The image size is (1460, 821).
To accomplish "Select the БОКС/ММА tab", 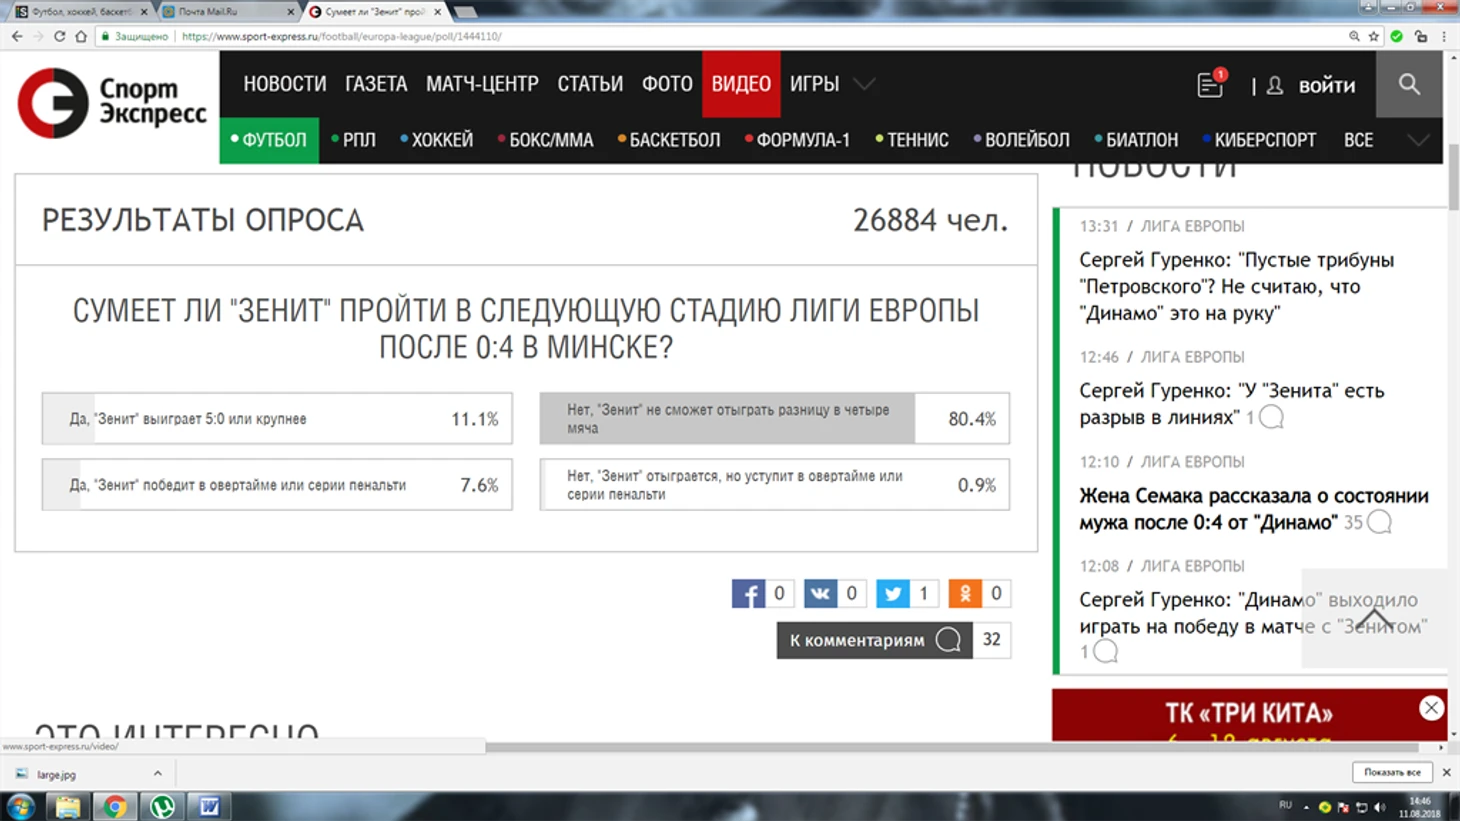I will (546, 140).
